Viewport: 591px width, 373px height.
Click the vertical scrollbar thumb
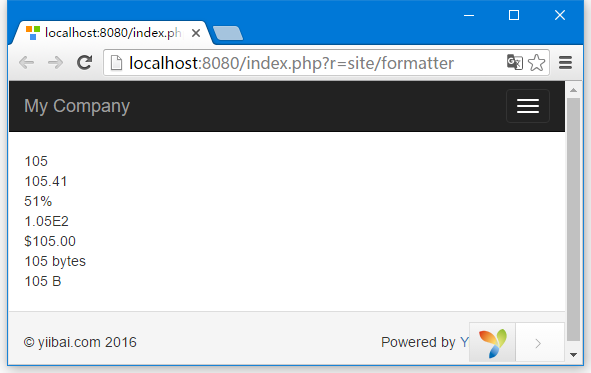point(574,219)
